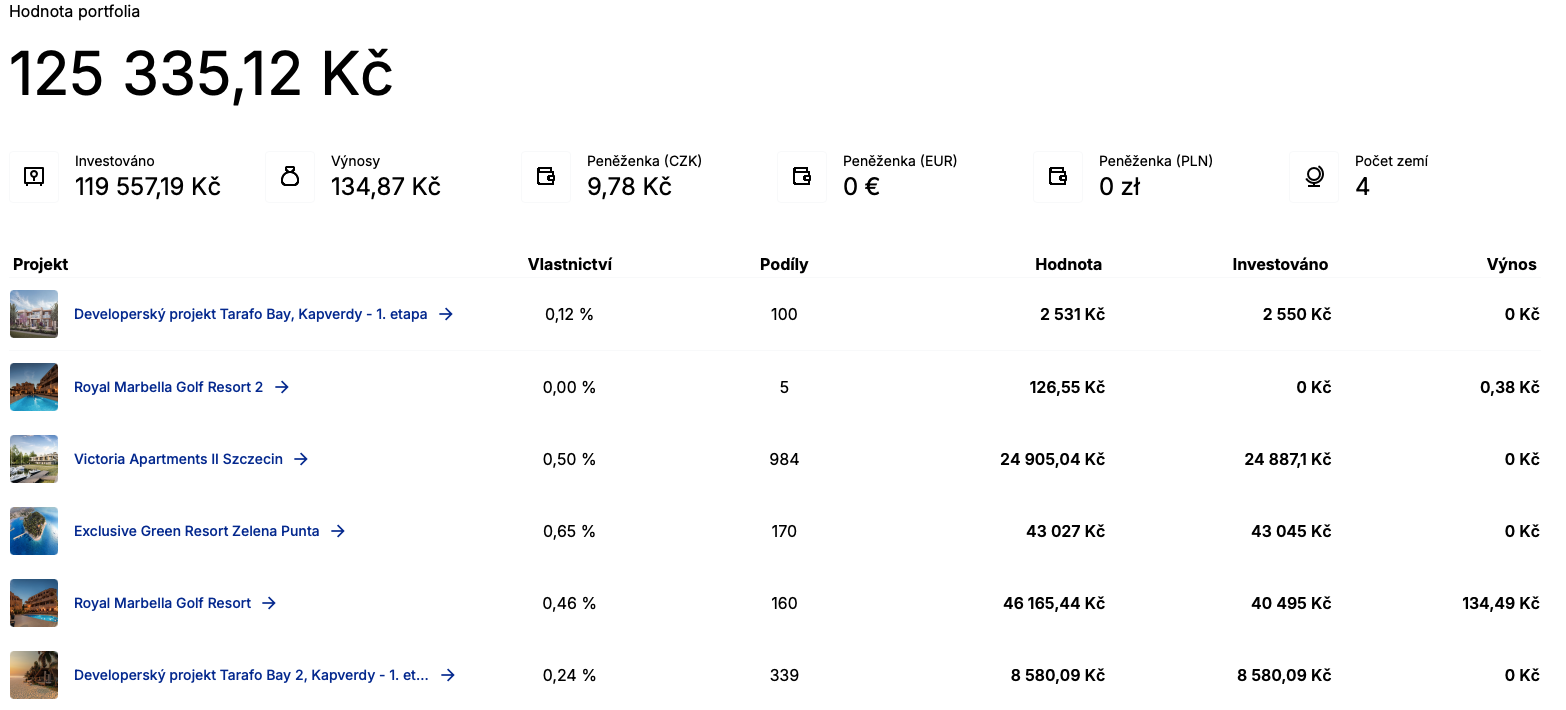
Task: Open truncated Tarafo Bay 2 Kapverdy project link
Action: tap(250, 675)
